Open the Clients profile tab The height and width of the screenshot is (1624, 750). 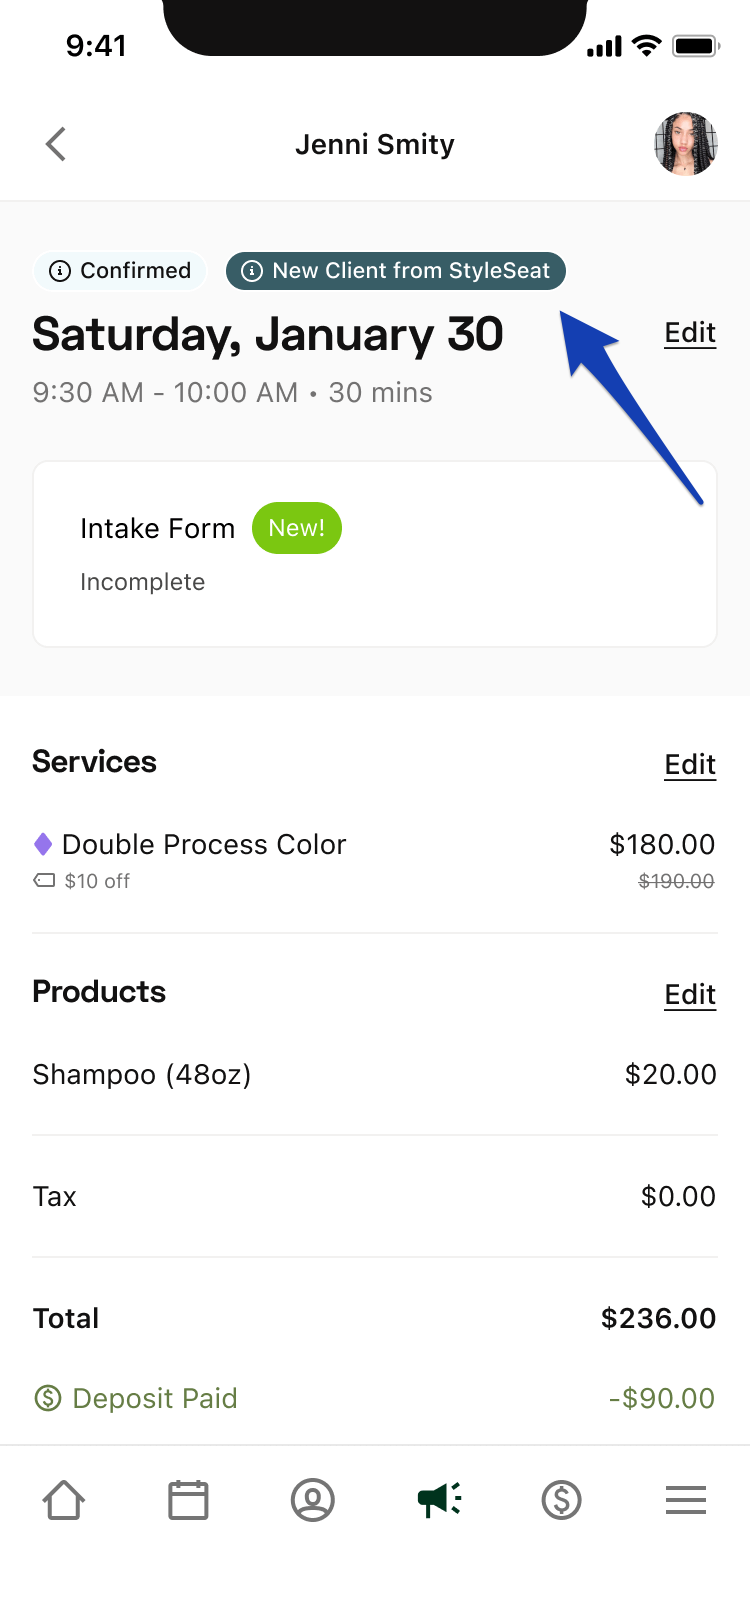point(313,1501)
